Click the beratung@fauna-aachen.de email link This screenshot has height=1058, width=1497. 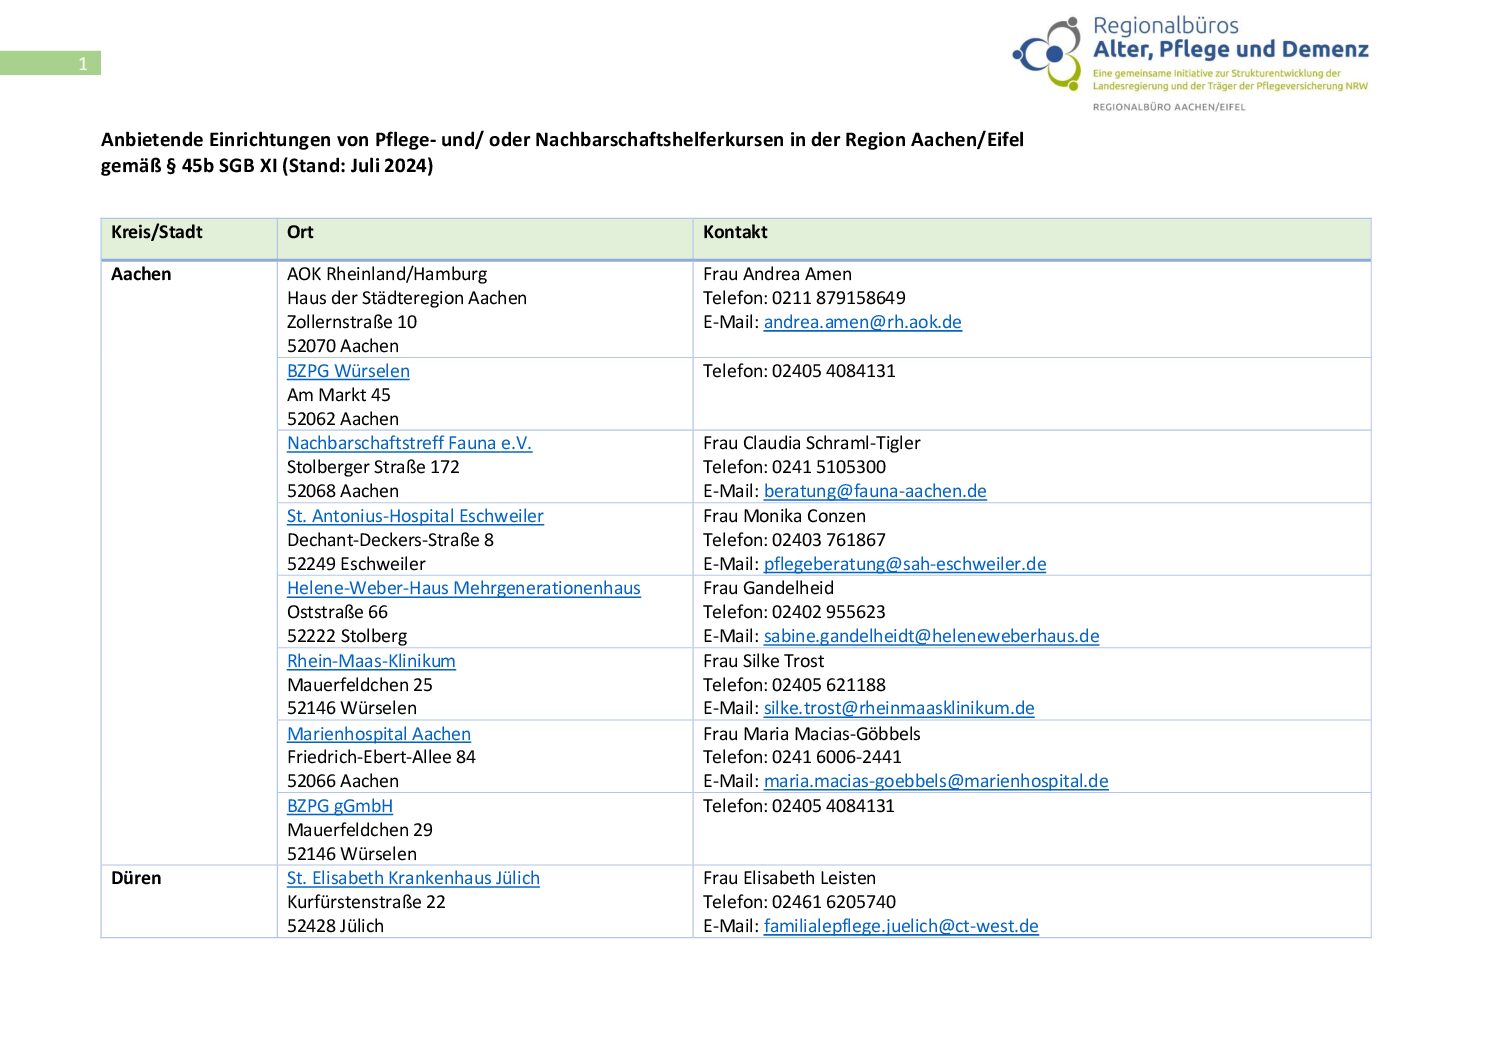coord(875,491)
